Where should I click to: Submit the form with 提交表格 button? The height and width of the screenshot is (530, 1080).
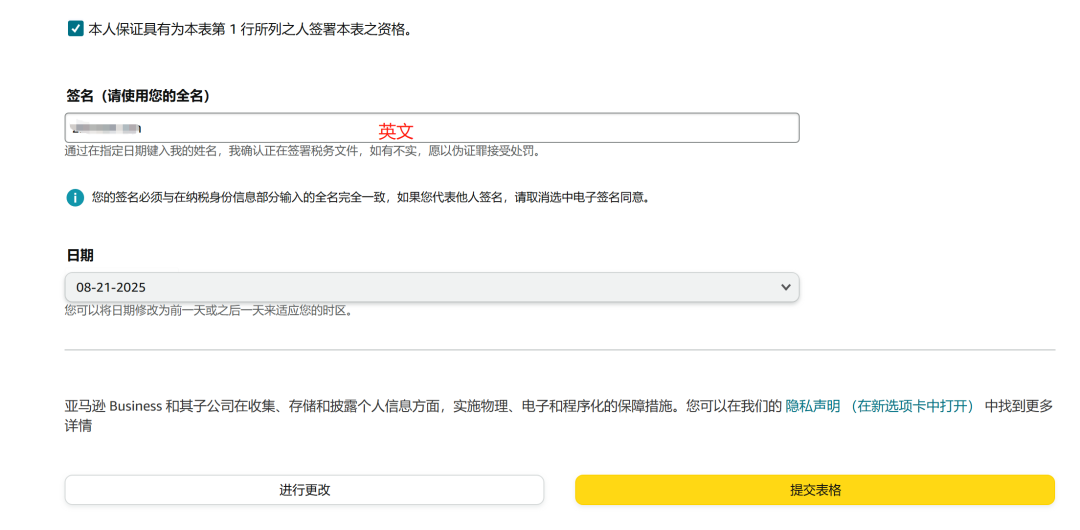pos(815,490)
